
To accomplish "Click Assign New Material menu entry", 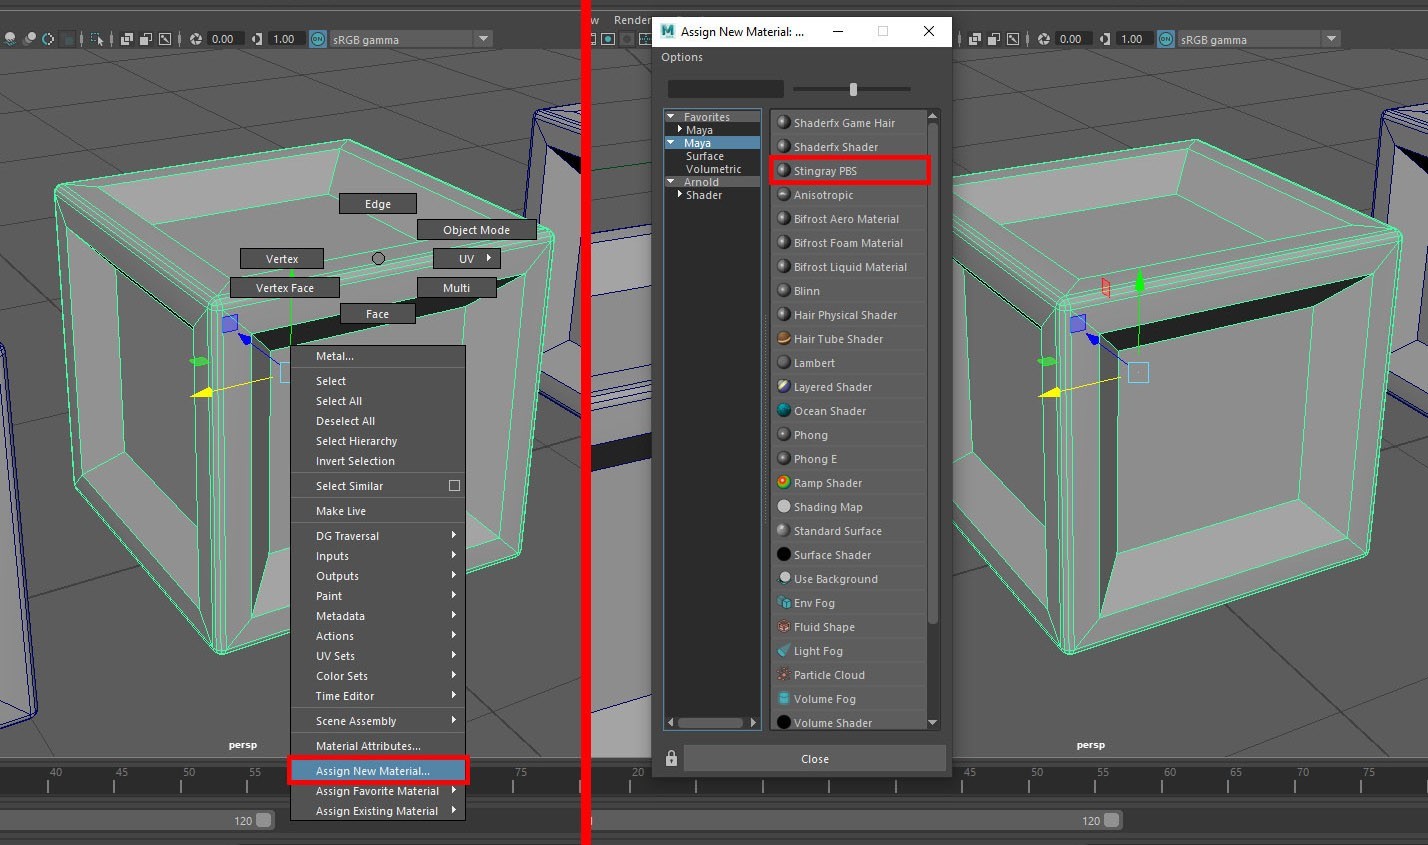I will click(x=378, y=771).
